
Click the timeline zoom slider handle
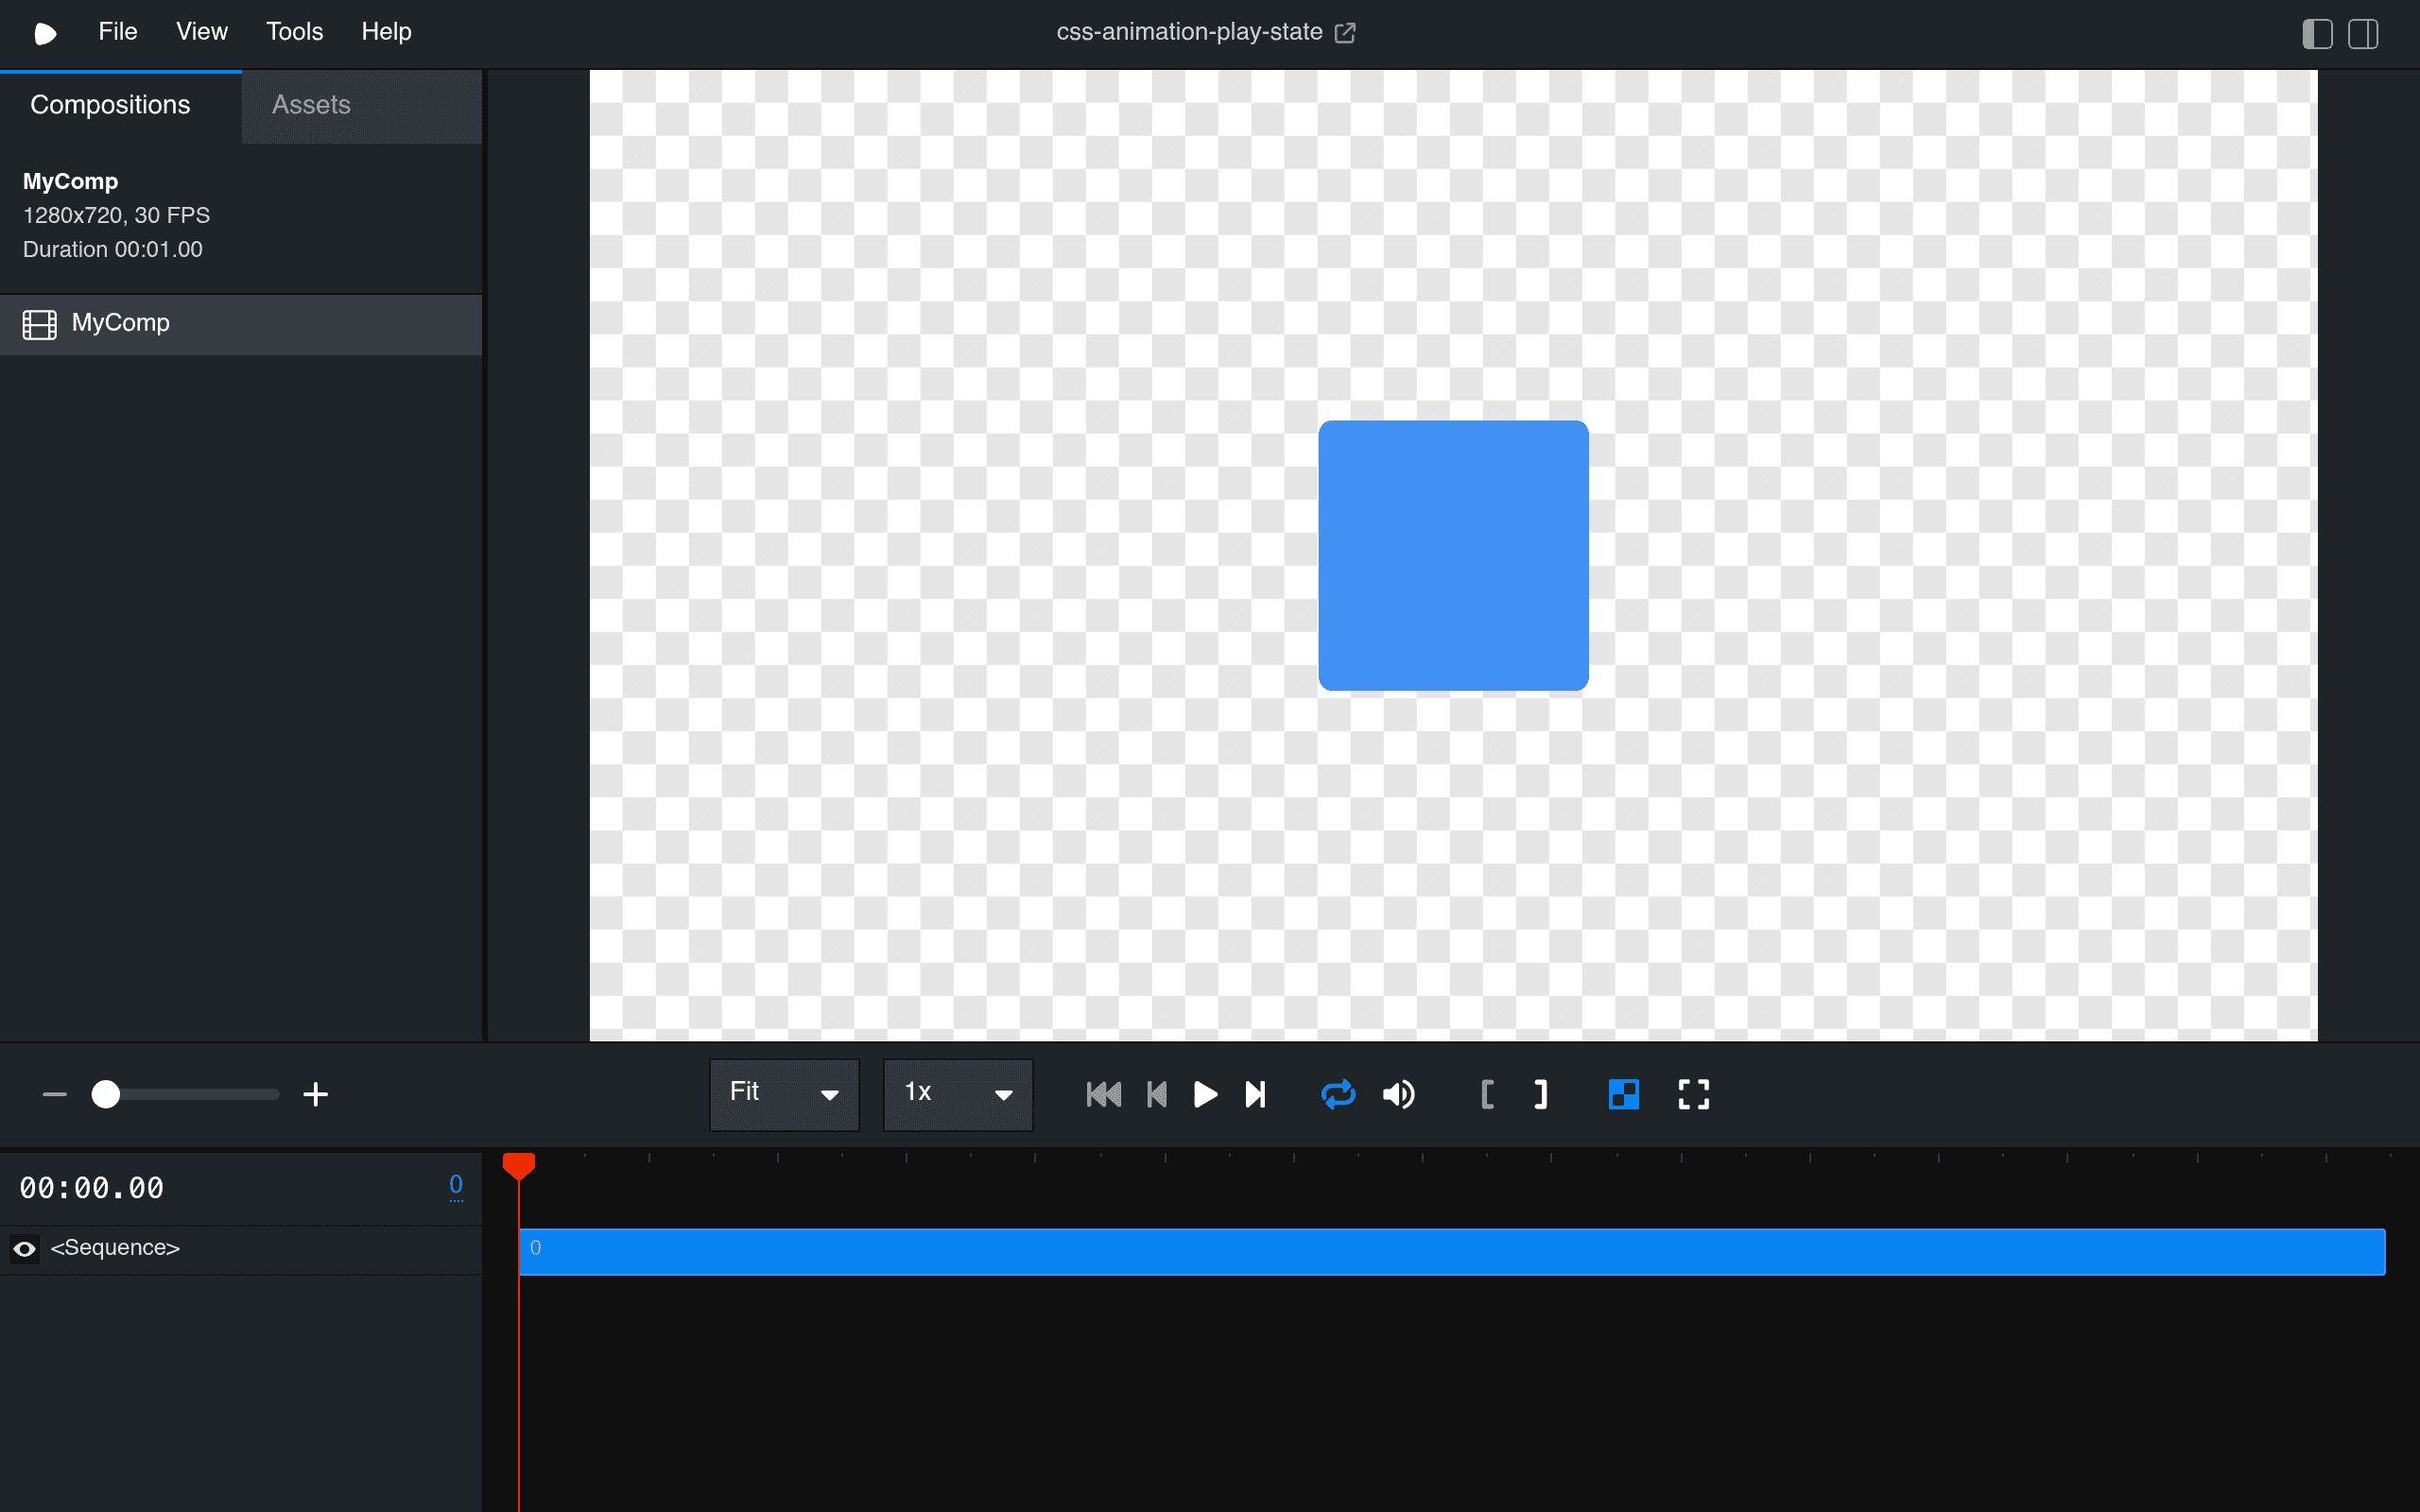[x=106, y=1094]
